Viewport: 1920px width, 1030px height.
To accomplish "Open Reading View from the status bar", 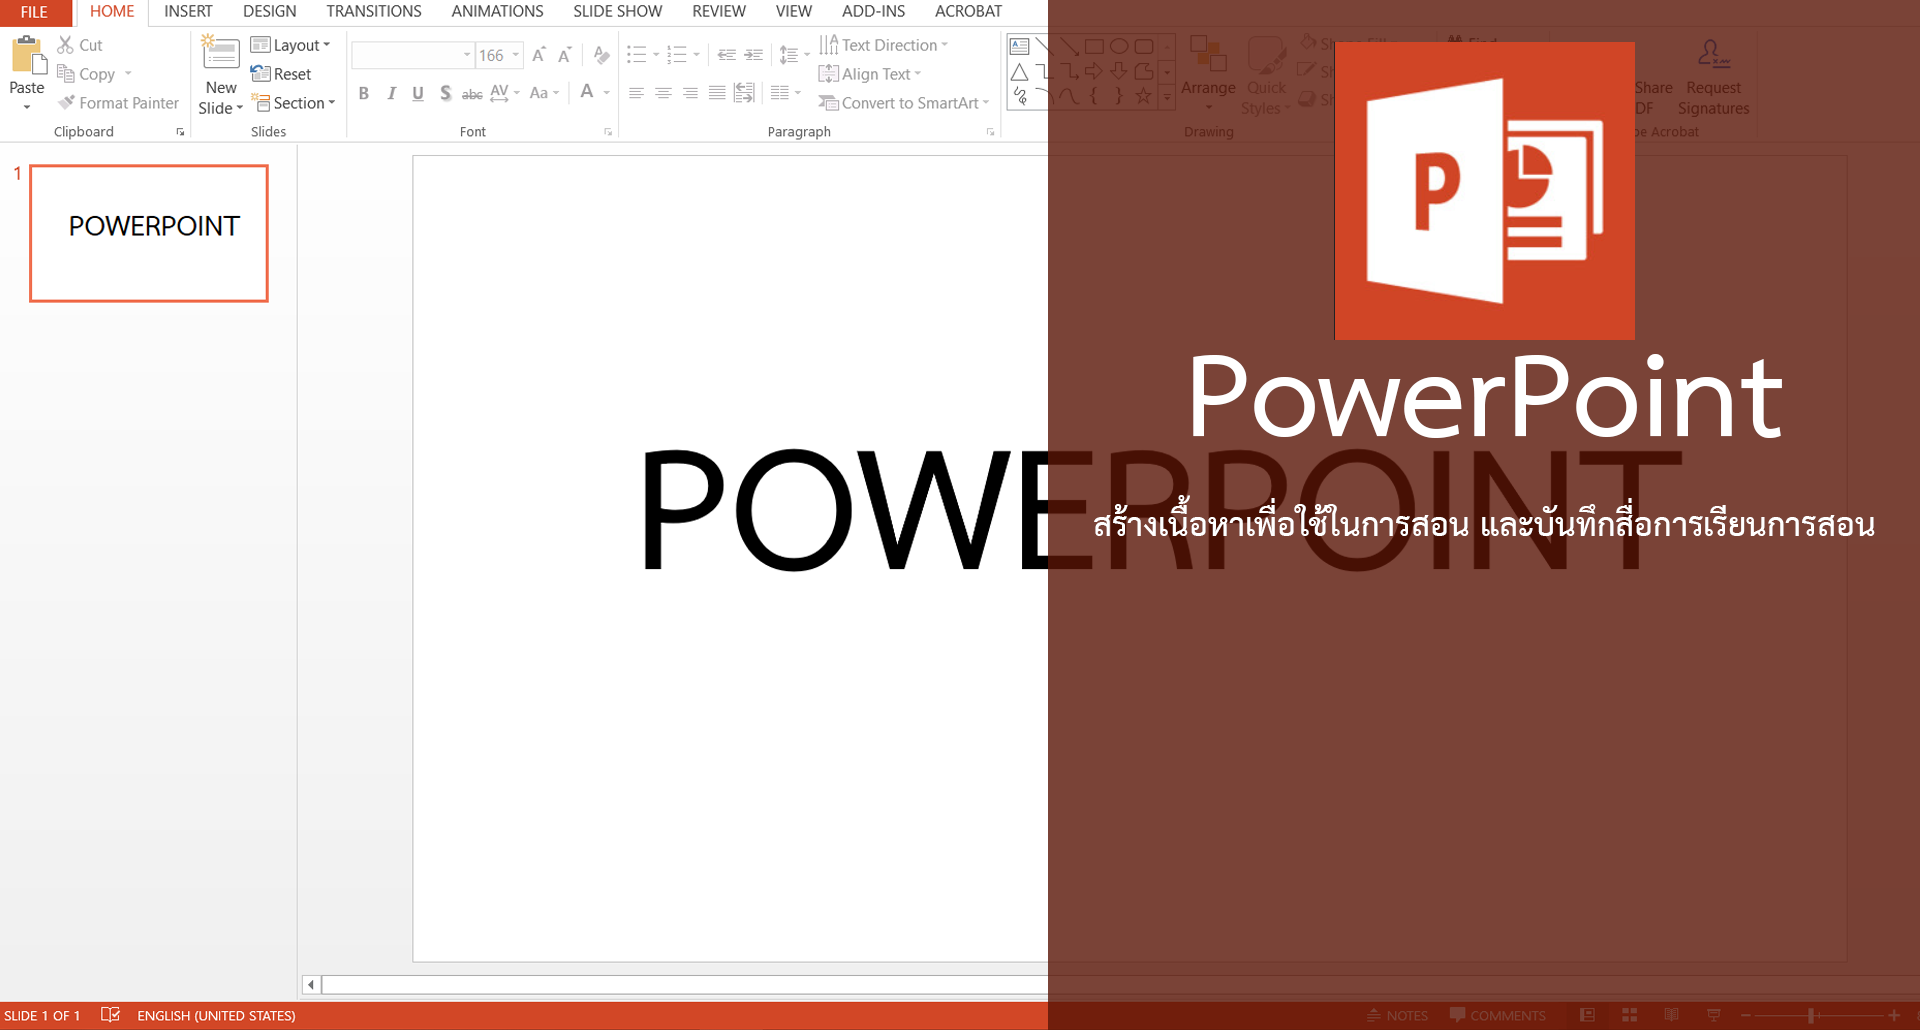I will pyautogui.click(x=1670, y=1015).
